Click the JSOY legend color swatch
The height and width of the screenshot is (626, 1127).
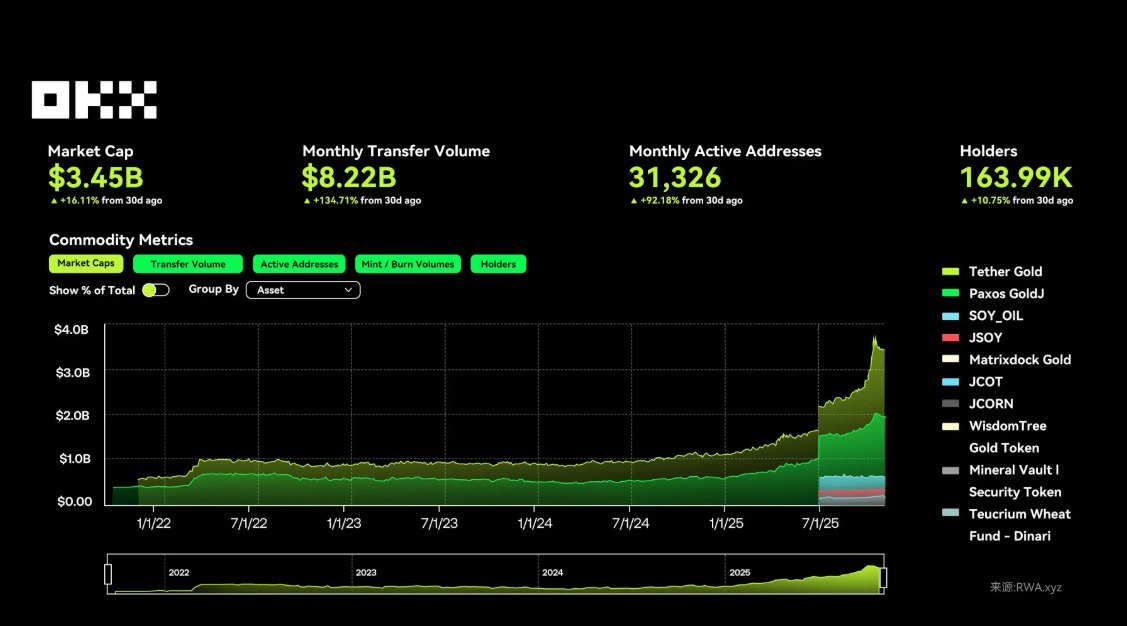point(950,338)
